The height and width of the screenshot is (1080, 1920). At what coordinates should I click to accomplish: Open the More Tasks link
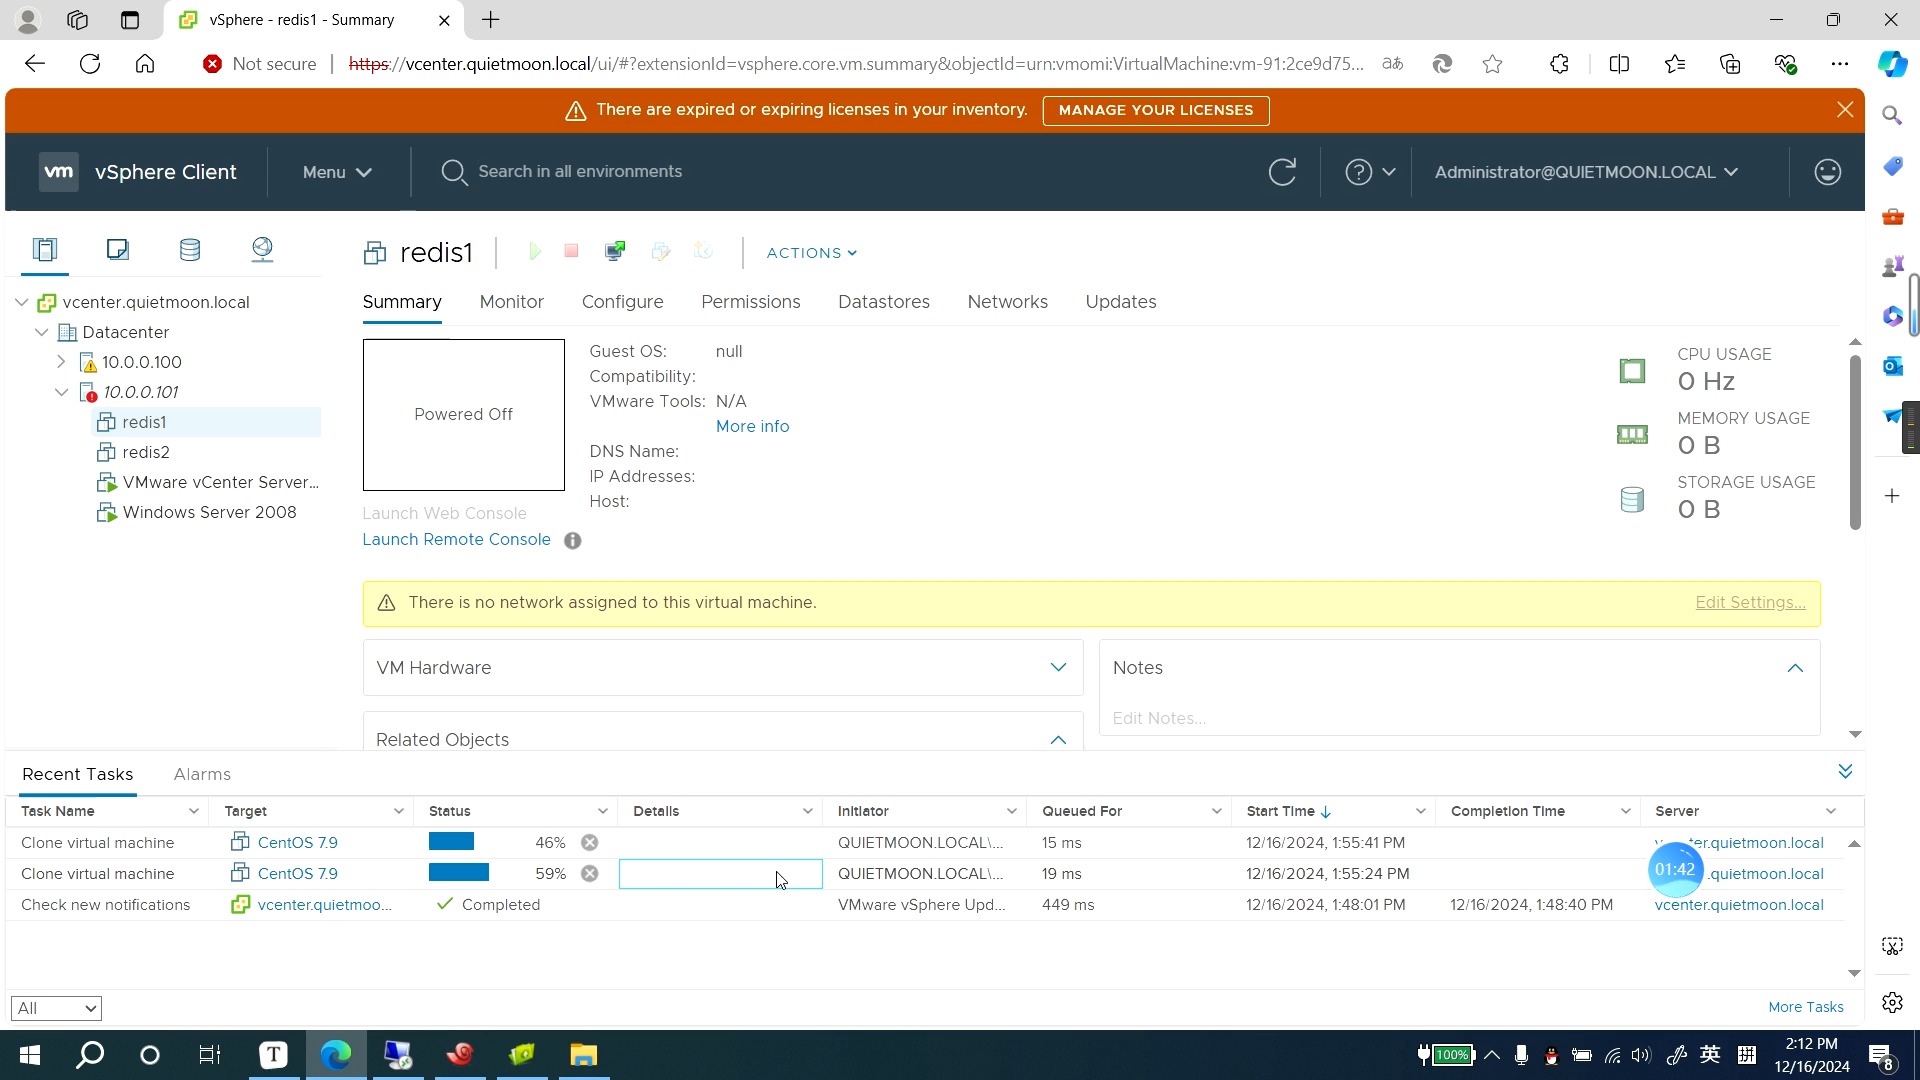click(x=1805, y=1007)
